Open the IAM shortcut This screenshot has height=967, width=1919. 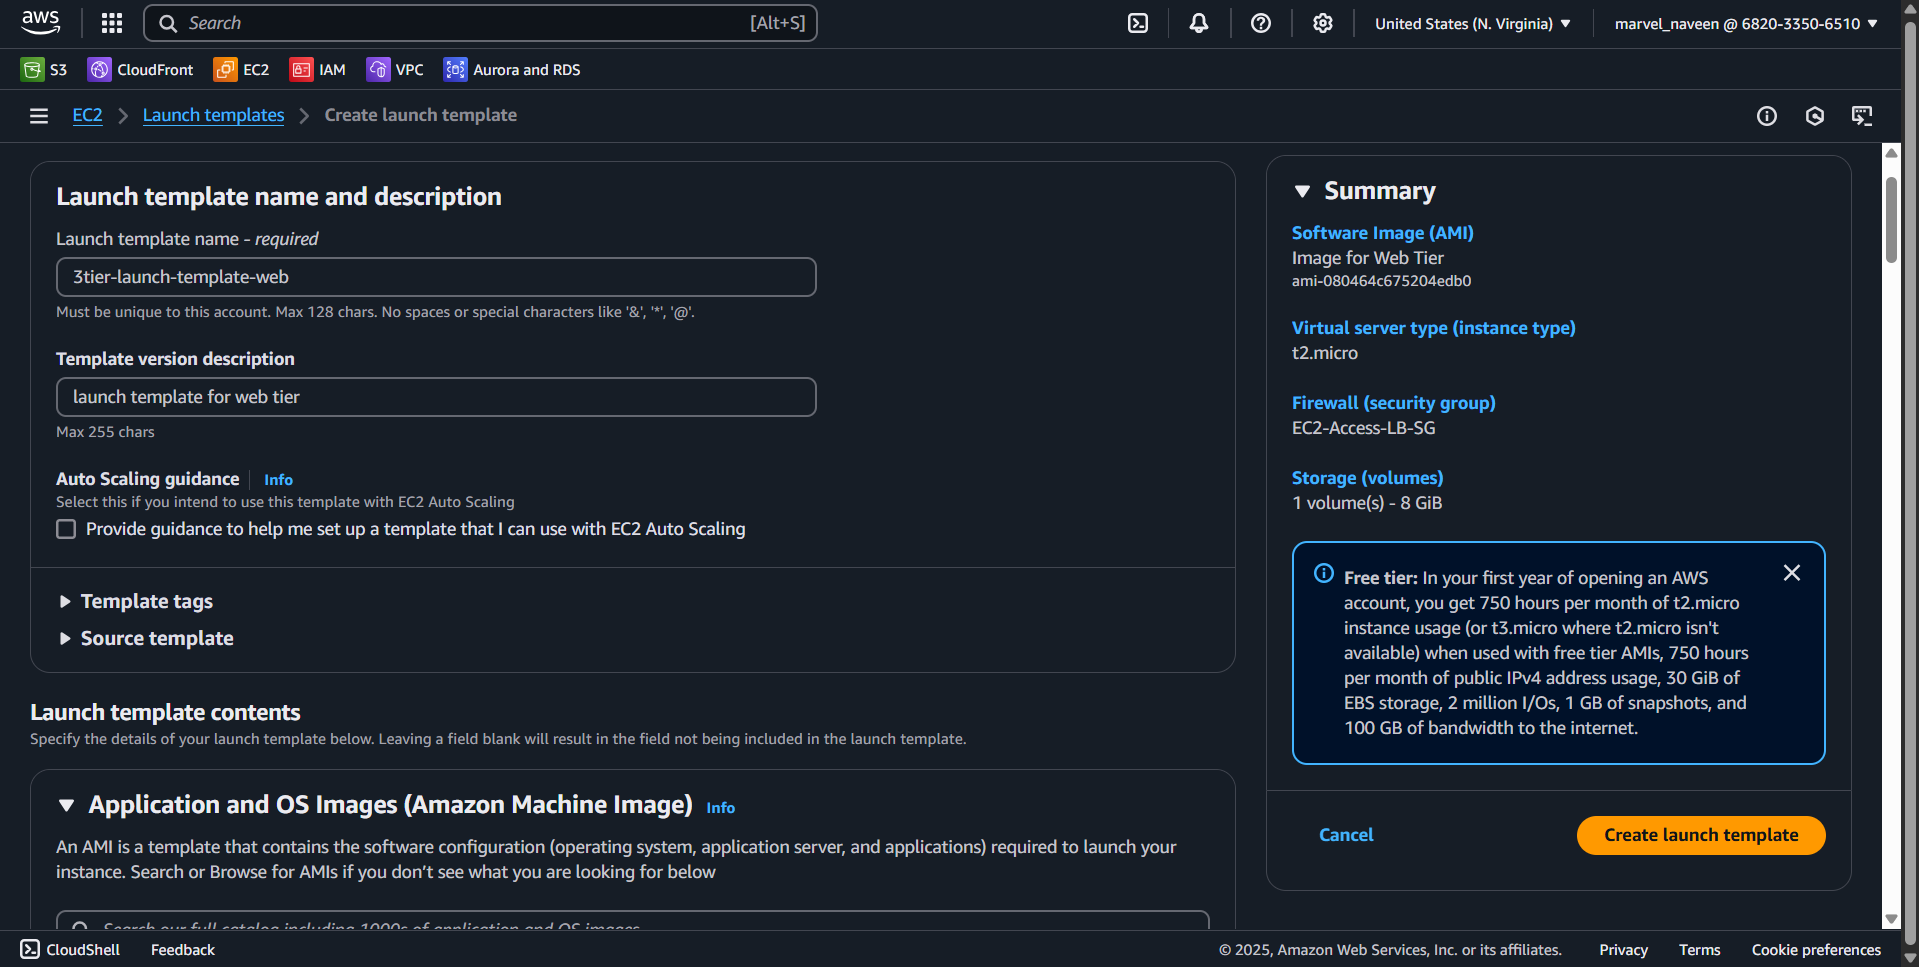318,69
